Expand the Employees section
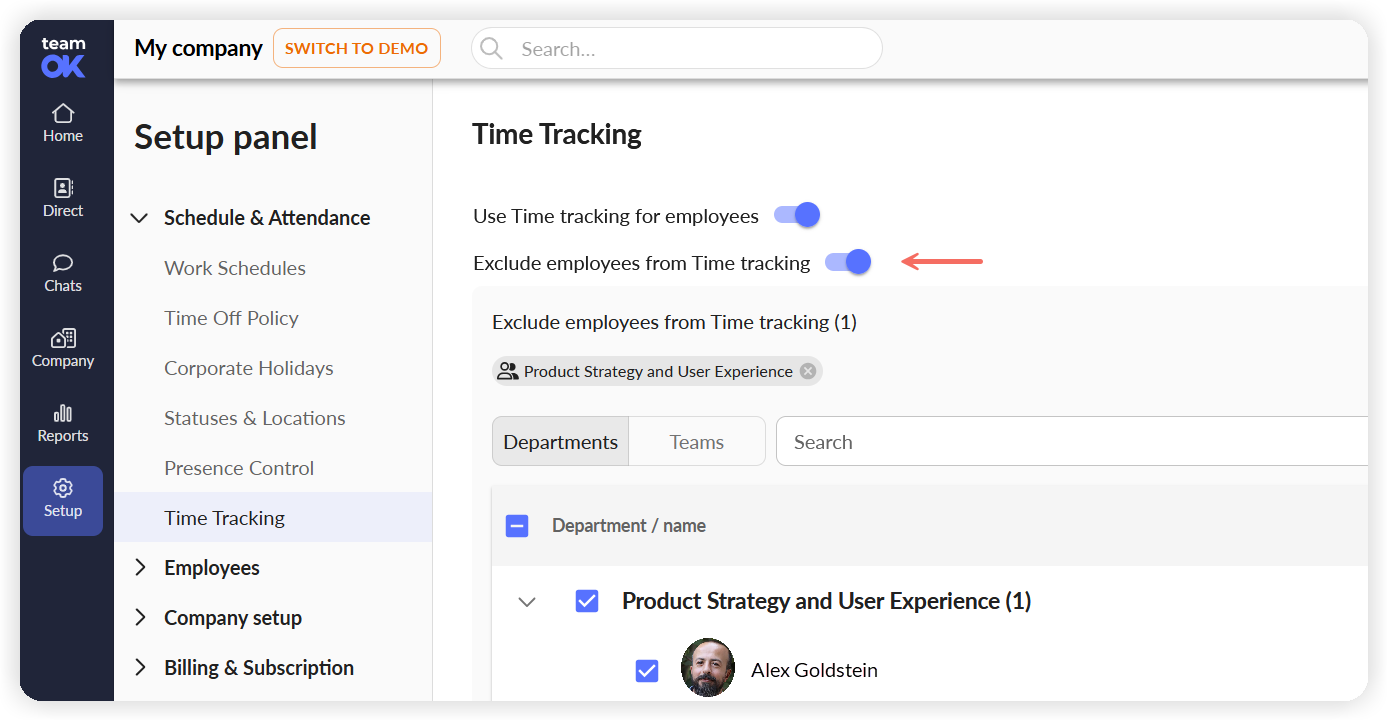The image size is (1388, 721). tap(140, 568)
